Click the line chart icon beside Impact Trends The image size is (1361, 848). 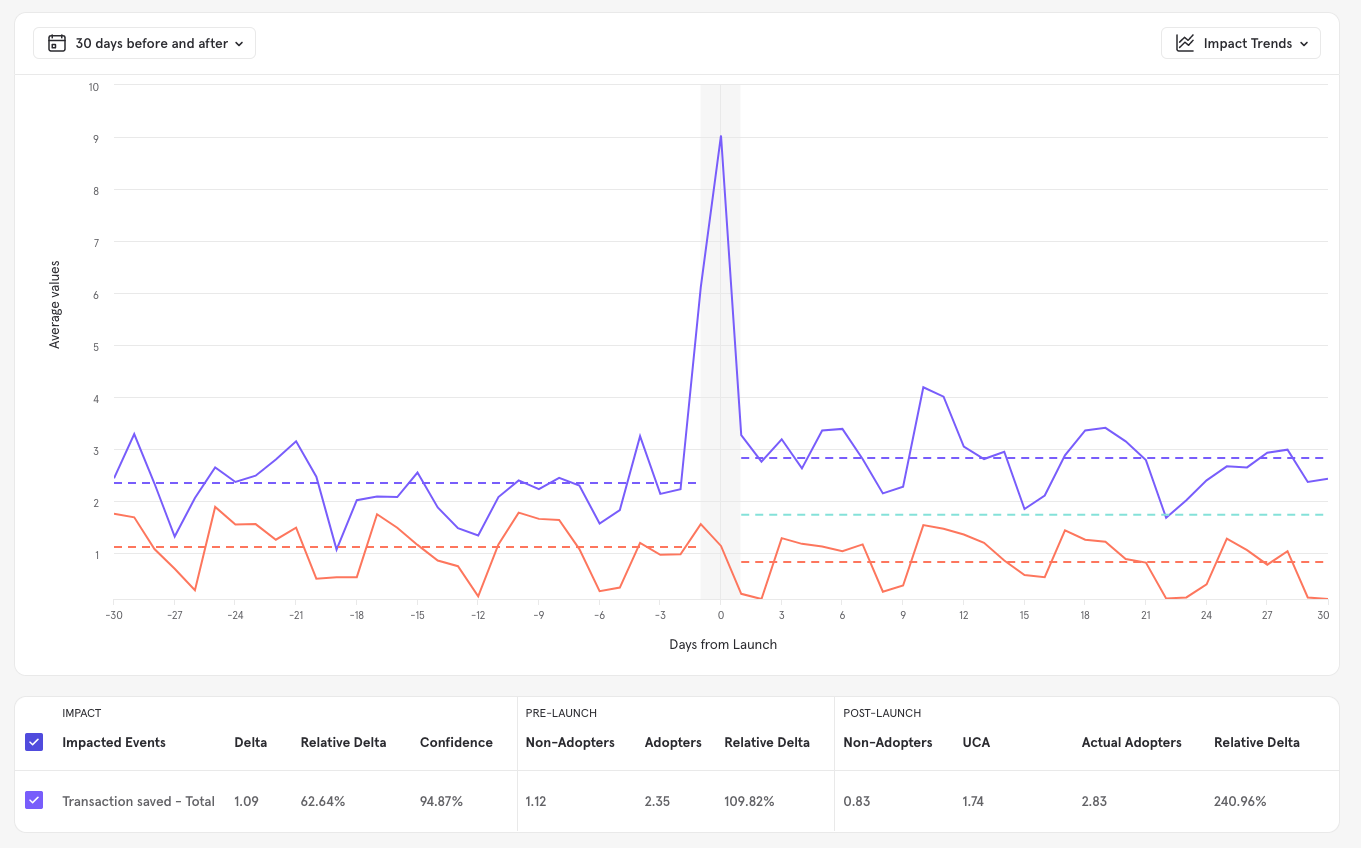(1185, 43)
